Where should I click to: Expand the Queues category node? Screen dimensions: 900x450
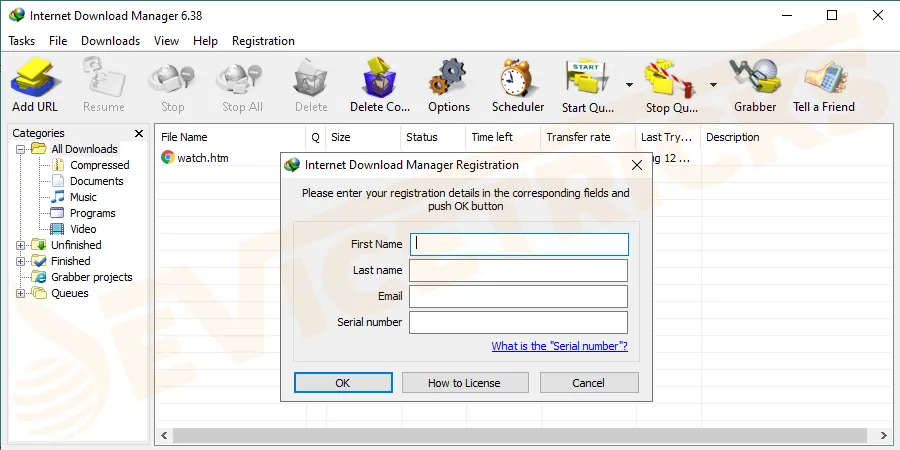point(21,293)
